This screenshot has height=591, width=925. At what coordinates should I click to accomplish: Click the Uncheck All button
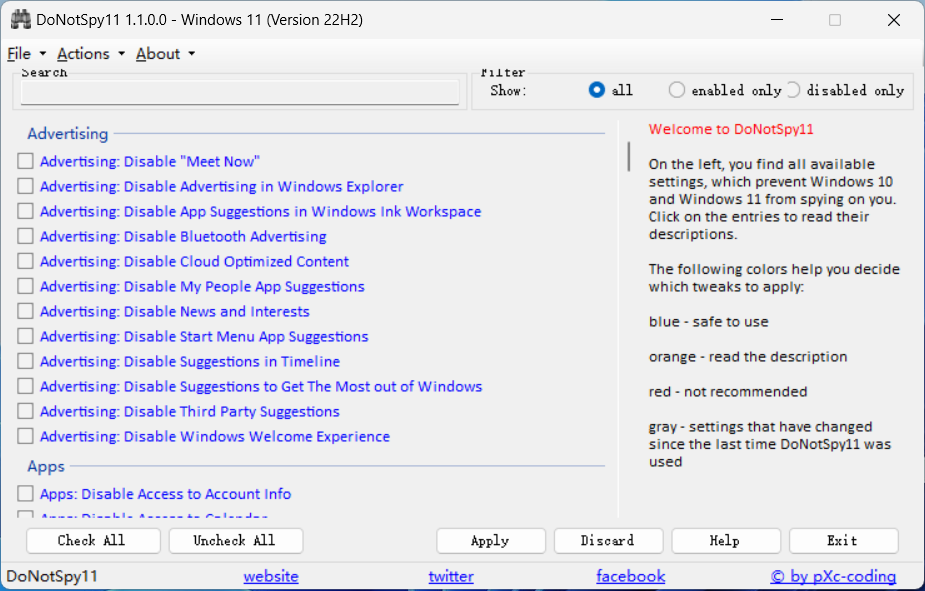[236, 540]
